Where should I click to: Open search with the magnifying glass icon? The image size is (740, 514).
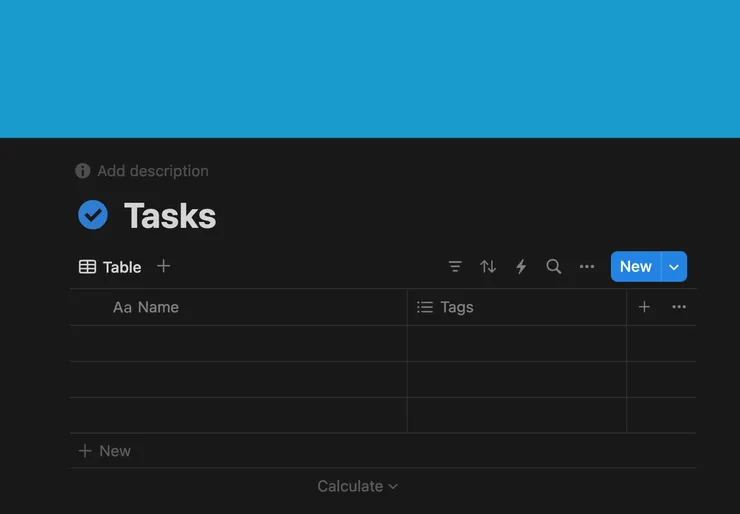coord(554,267)
